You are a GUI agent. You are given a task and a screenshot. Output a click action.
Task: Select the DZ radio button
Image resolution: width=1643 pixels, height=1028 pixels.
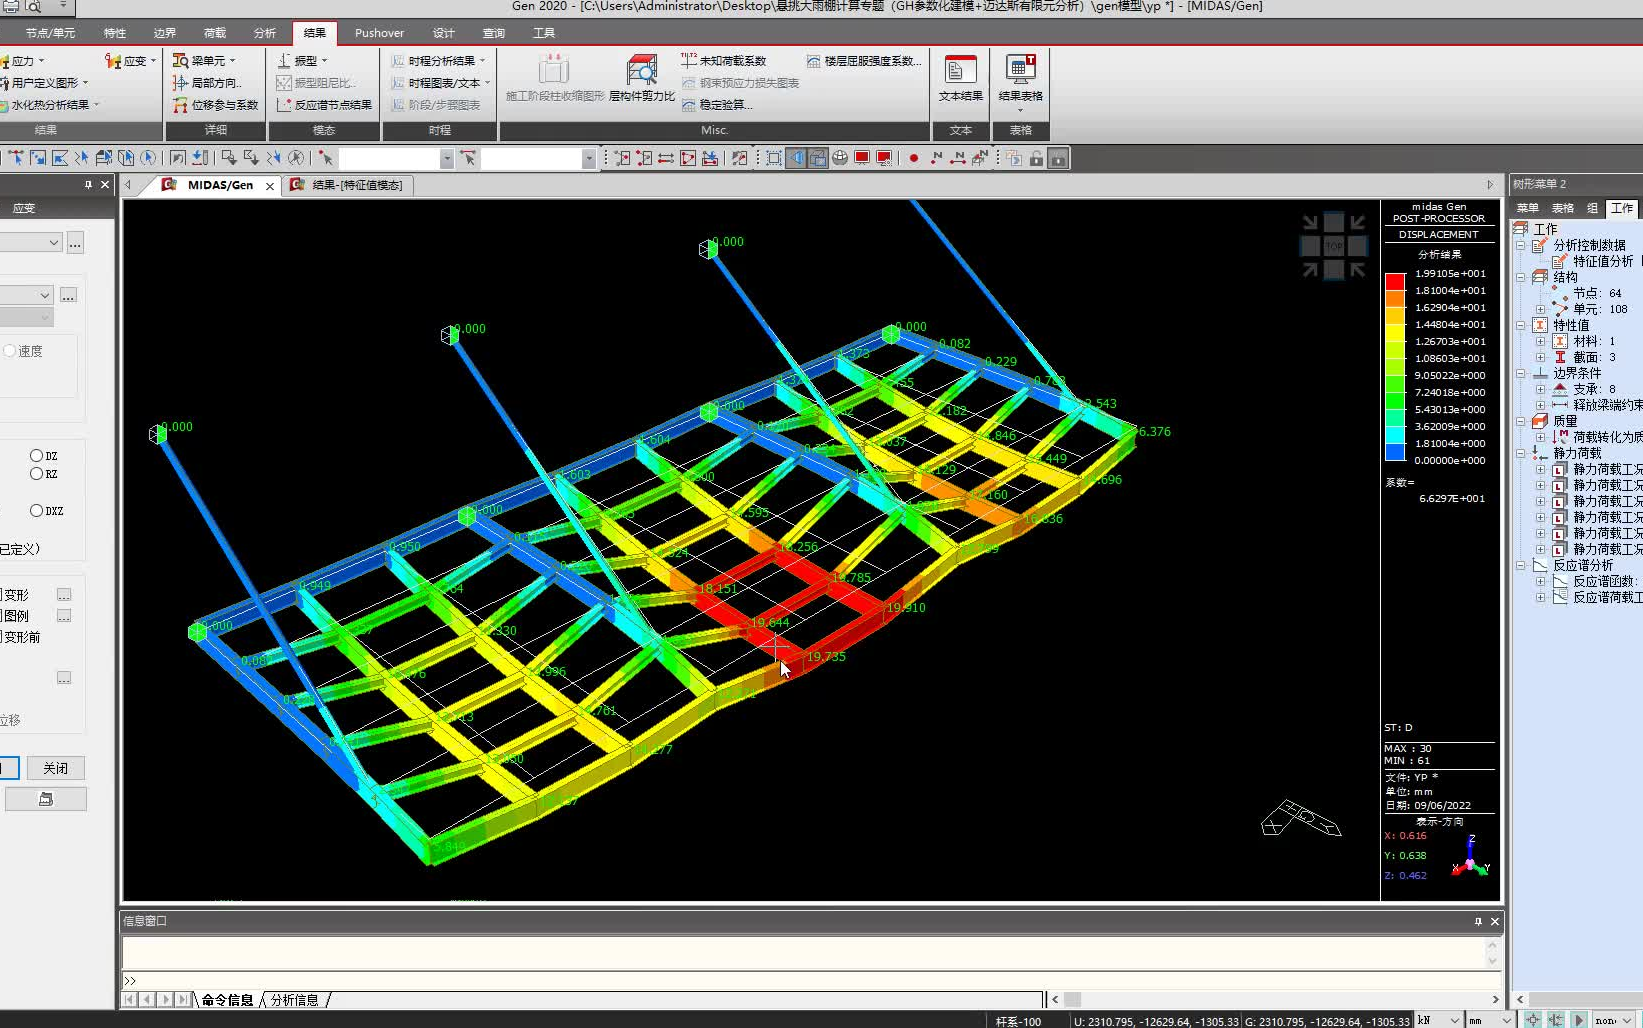point(36,455)
